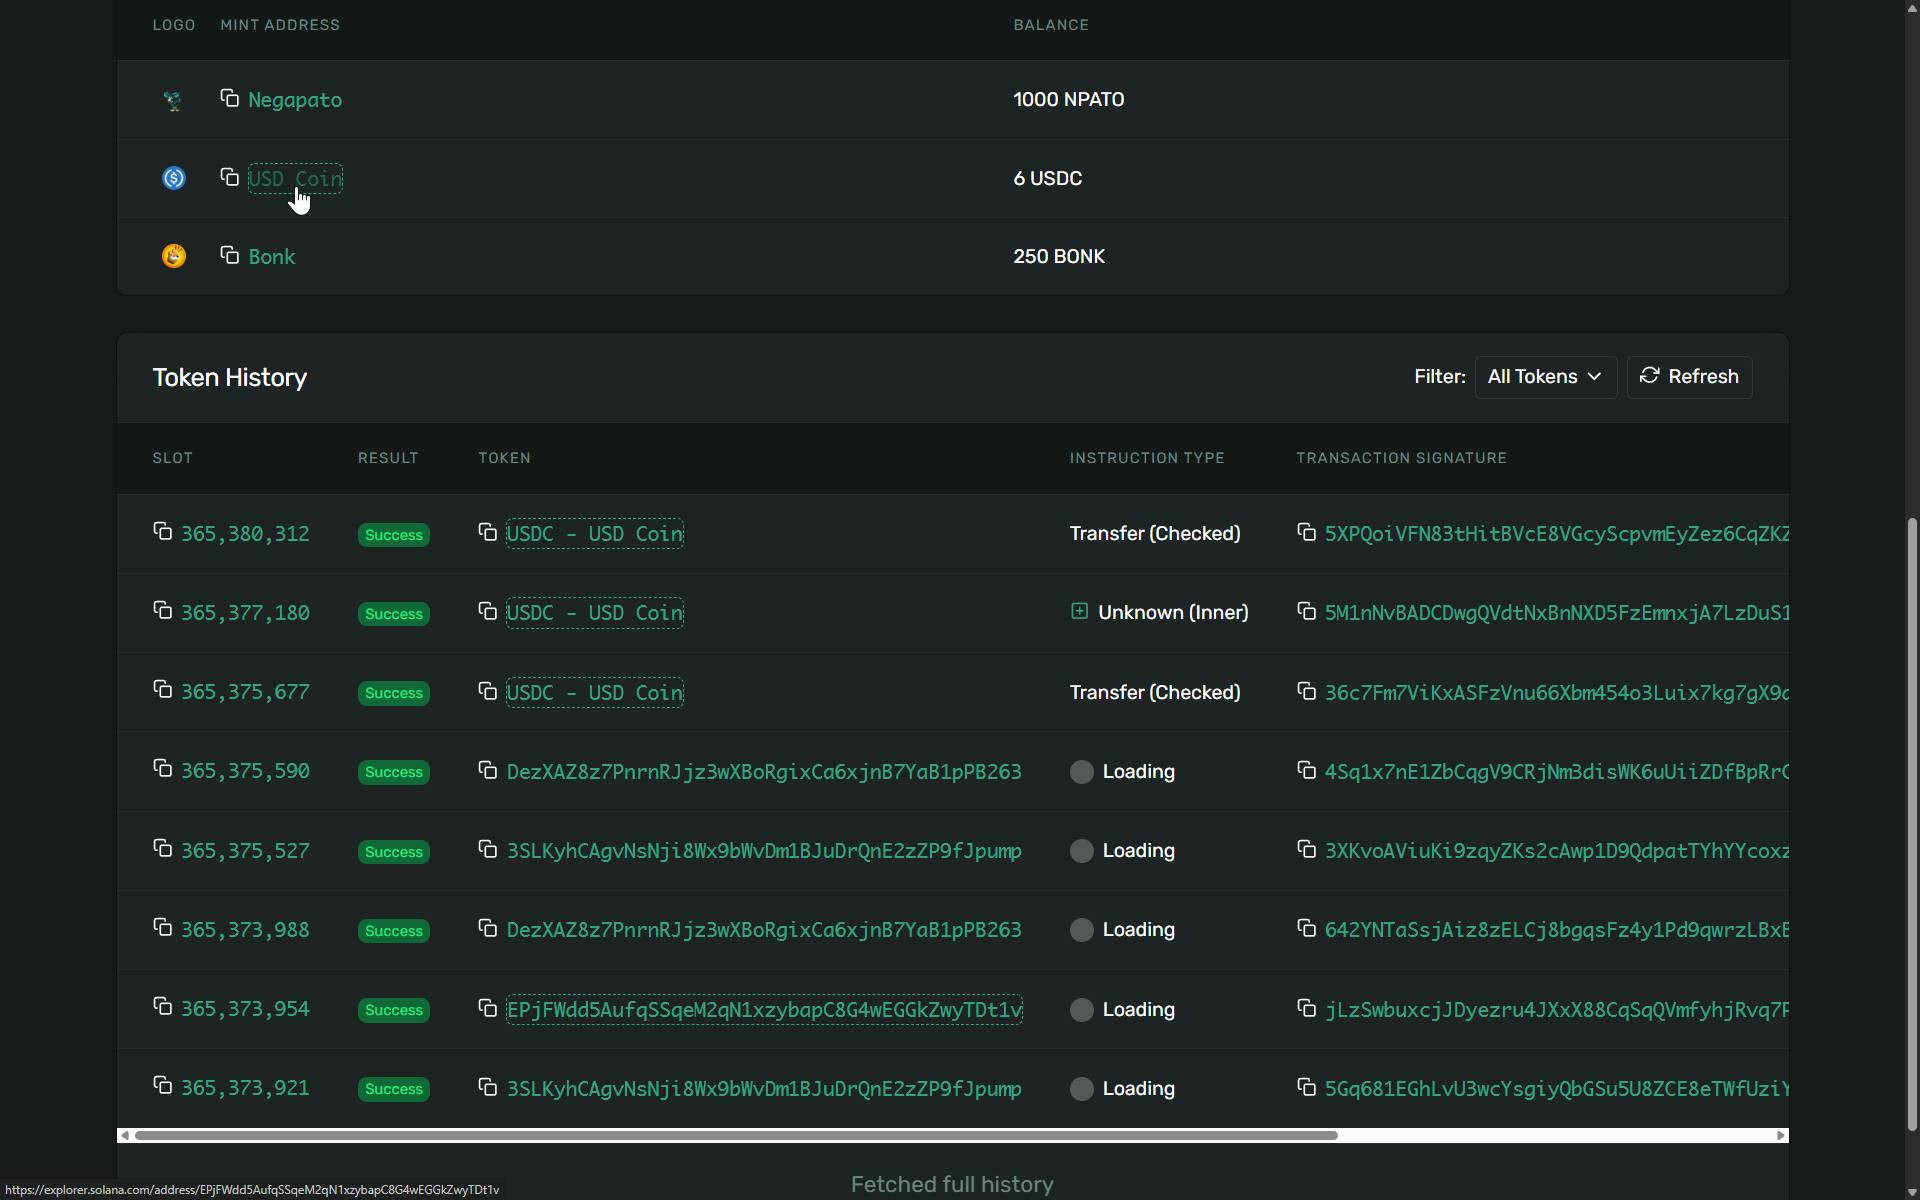The width and height of the screenshot is (1920, 1200).
Task: Refresh the token history
Action: click(x=1689, y=377)
